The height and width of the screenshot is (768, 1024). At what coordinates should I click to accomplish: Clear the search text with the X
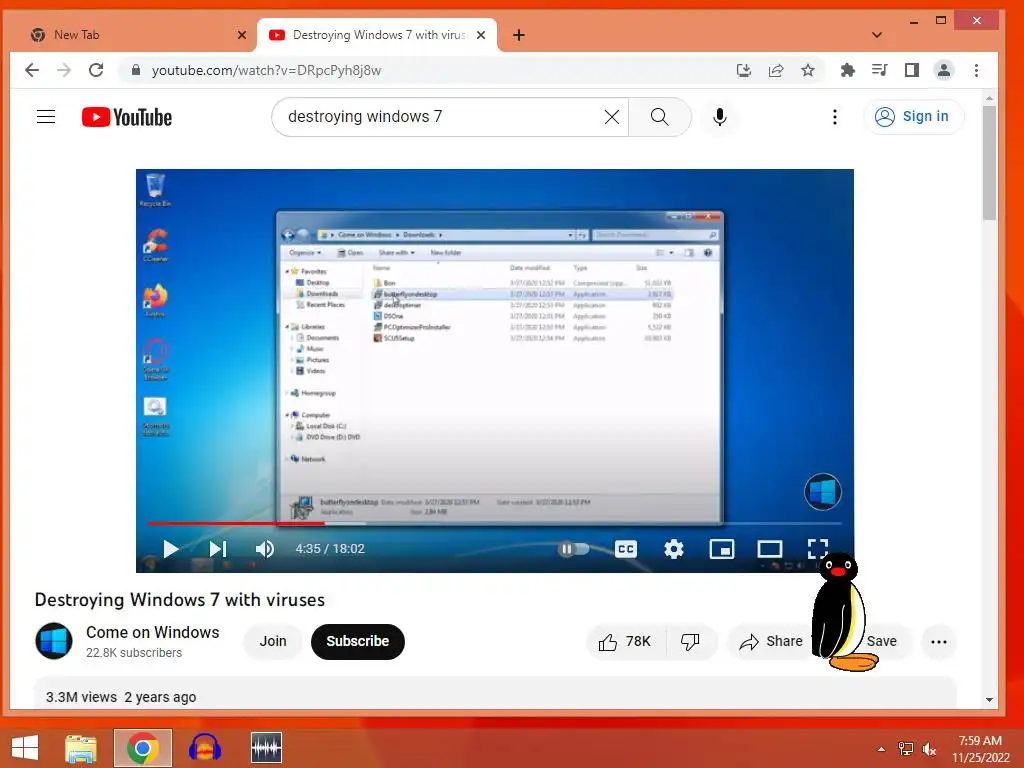tap(612, 117)
